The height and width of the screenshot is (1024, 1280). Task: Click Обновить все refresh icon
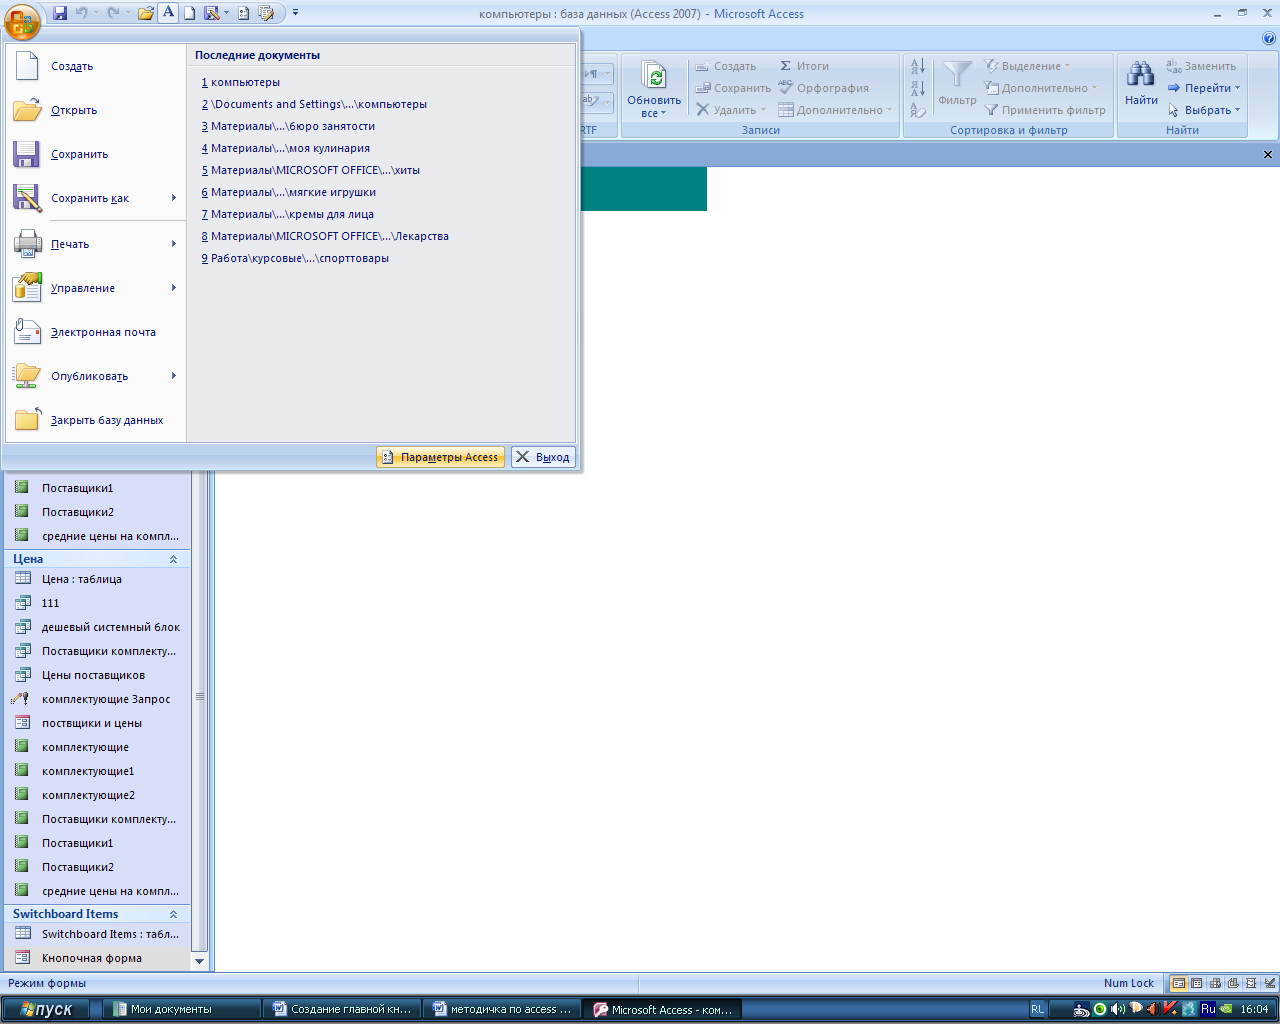click(x=654, y=76)
